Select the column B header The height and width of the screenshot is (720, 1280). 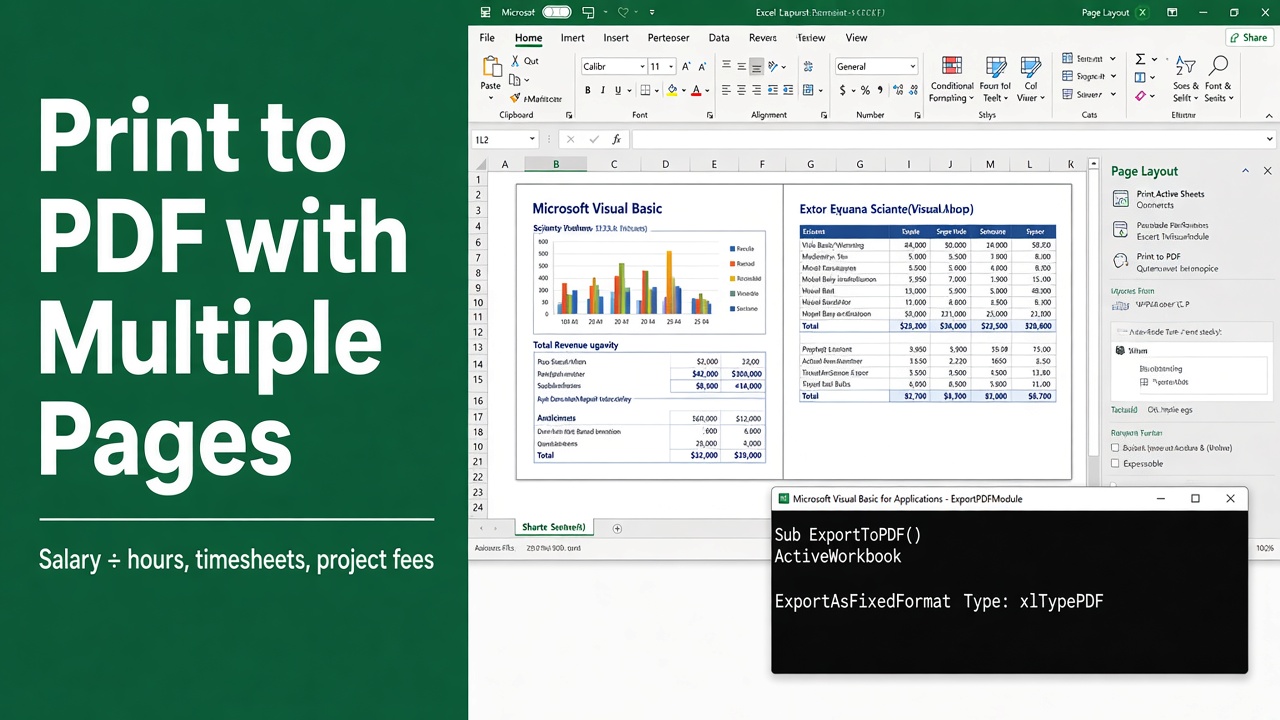(x=556, y=164)
